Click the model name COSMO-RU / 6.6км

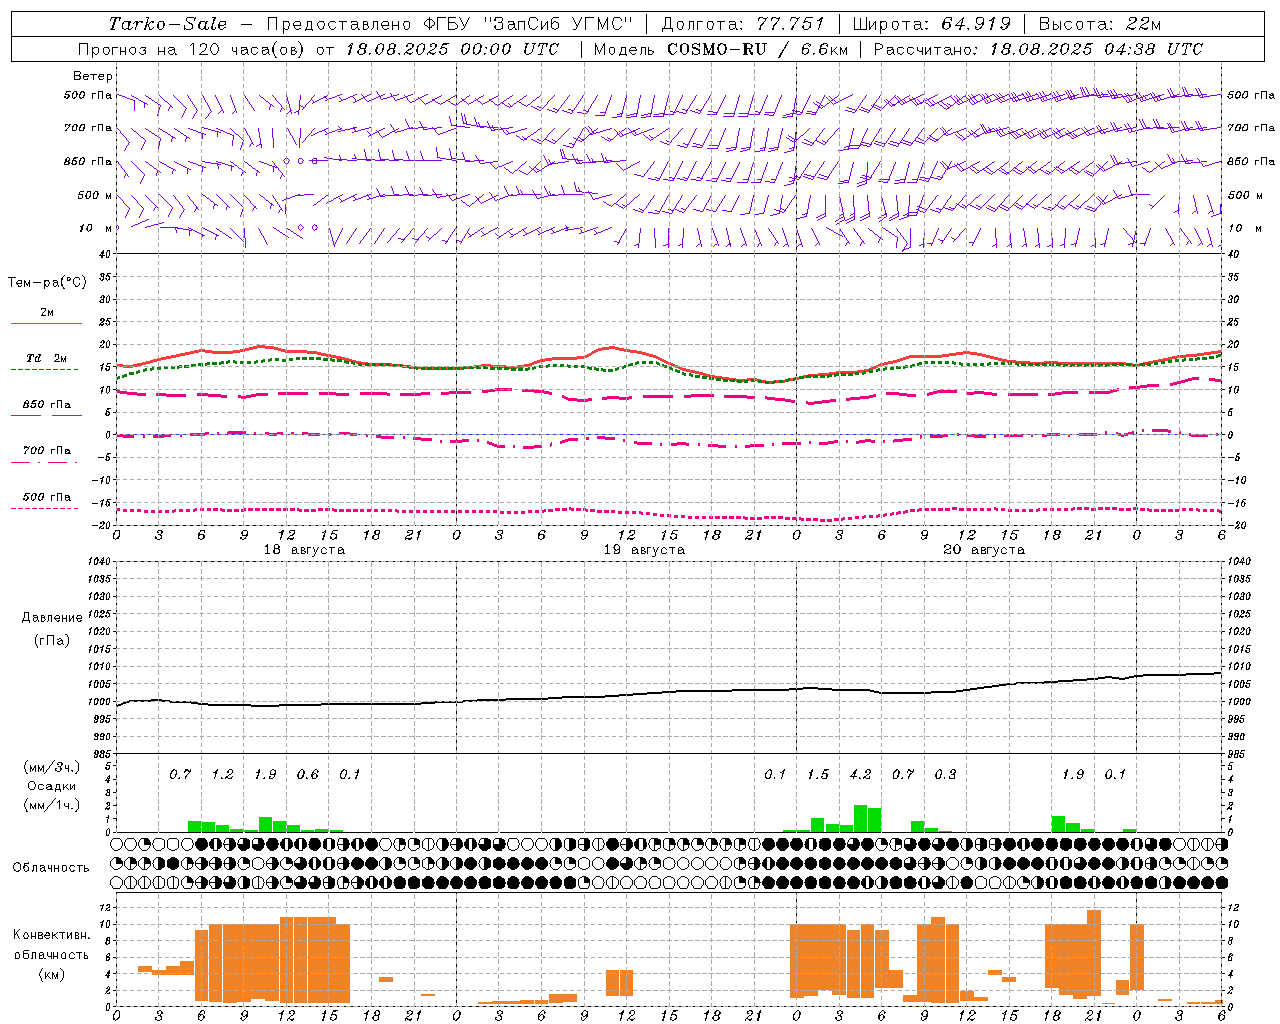(757, 49)
